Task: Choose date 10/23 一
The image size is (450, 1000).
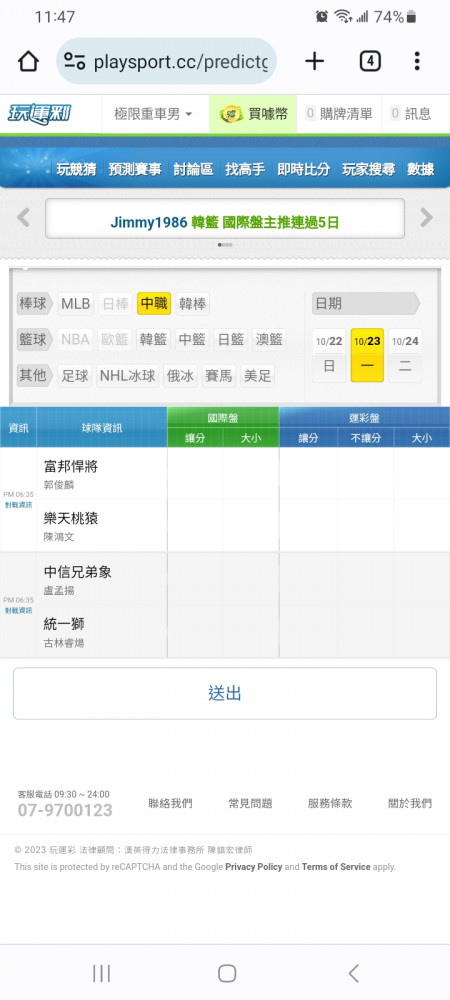Action: tap(367, 355)
